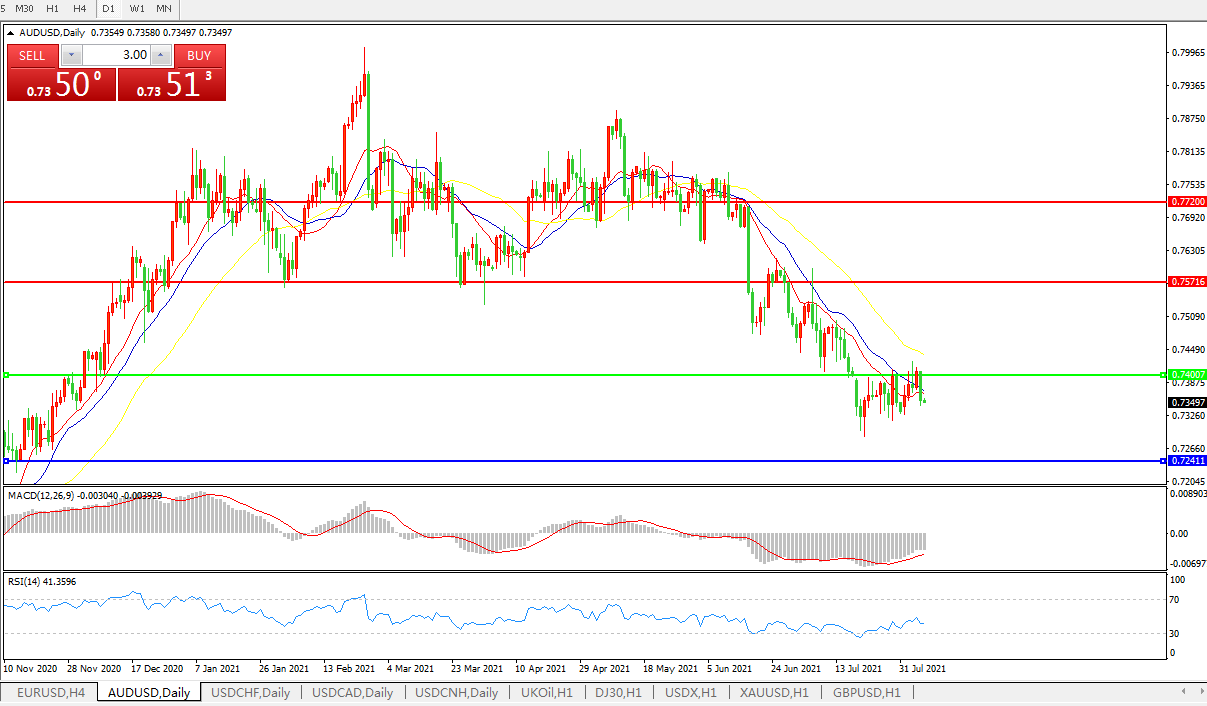This screenshot has width=1207, height=706.
Task: Open the EURUSD,H4 chart tab
Action: tap(49, 692)
